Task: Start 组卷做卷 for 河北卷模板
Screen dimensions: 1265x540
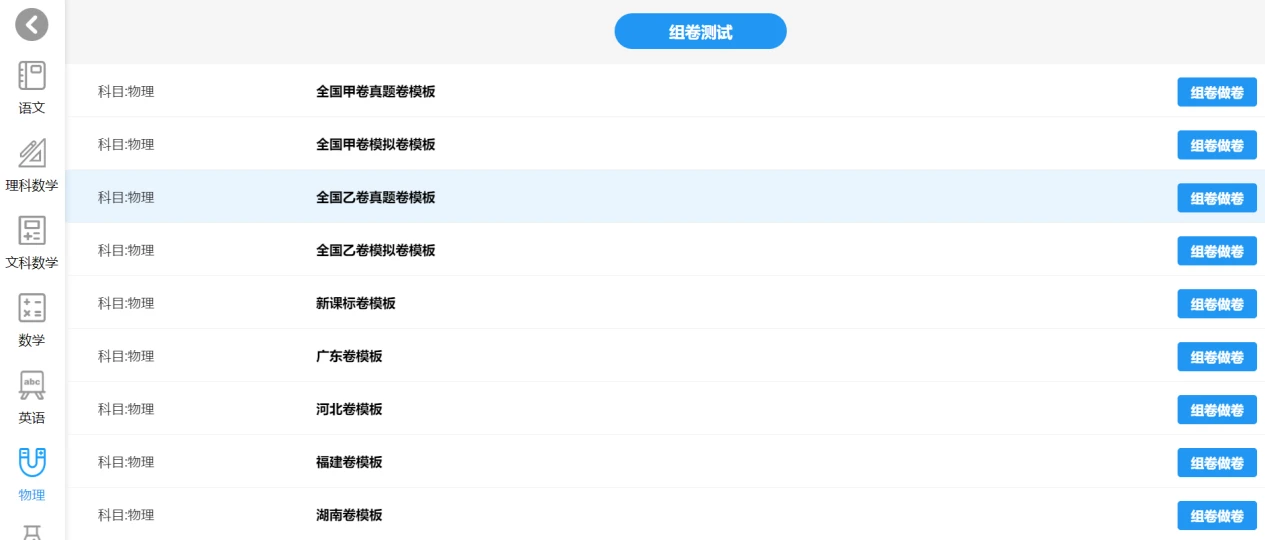Action: coord(1217,410)
